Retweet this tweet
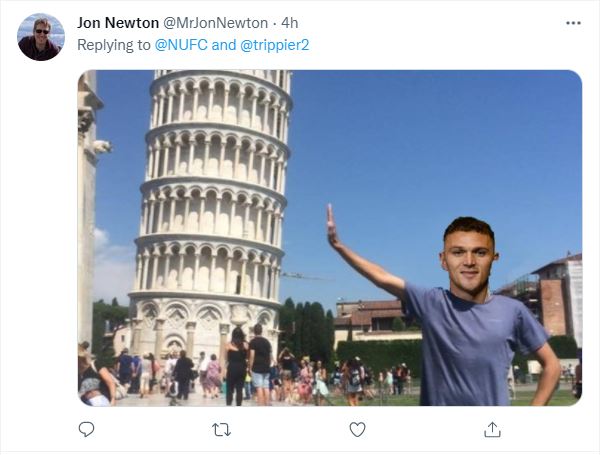The height and width of the screenshot is (455, 603). 222,429
